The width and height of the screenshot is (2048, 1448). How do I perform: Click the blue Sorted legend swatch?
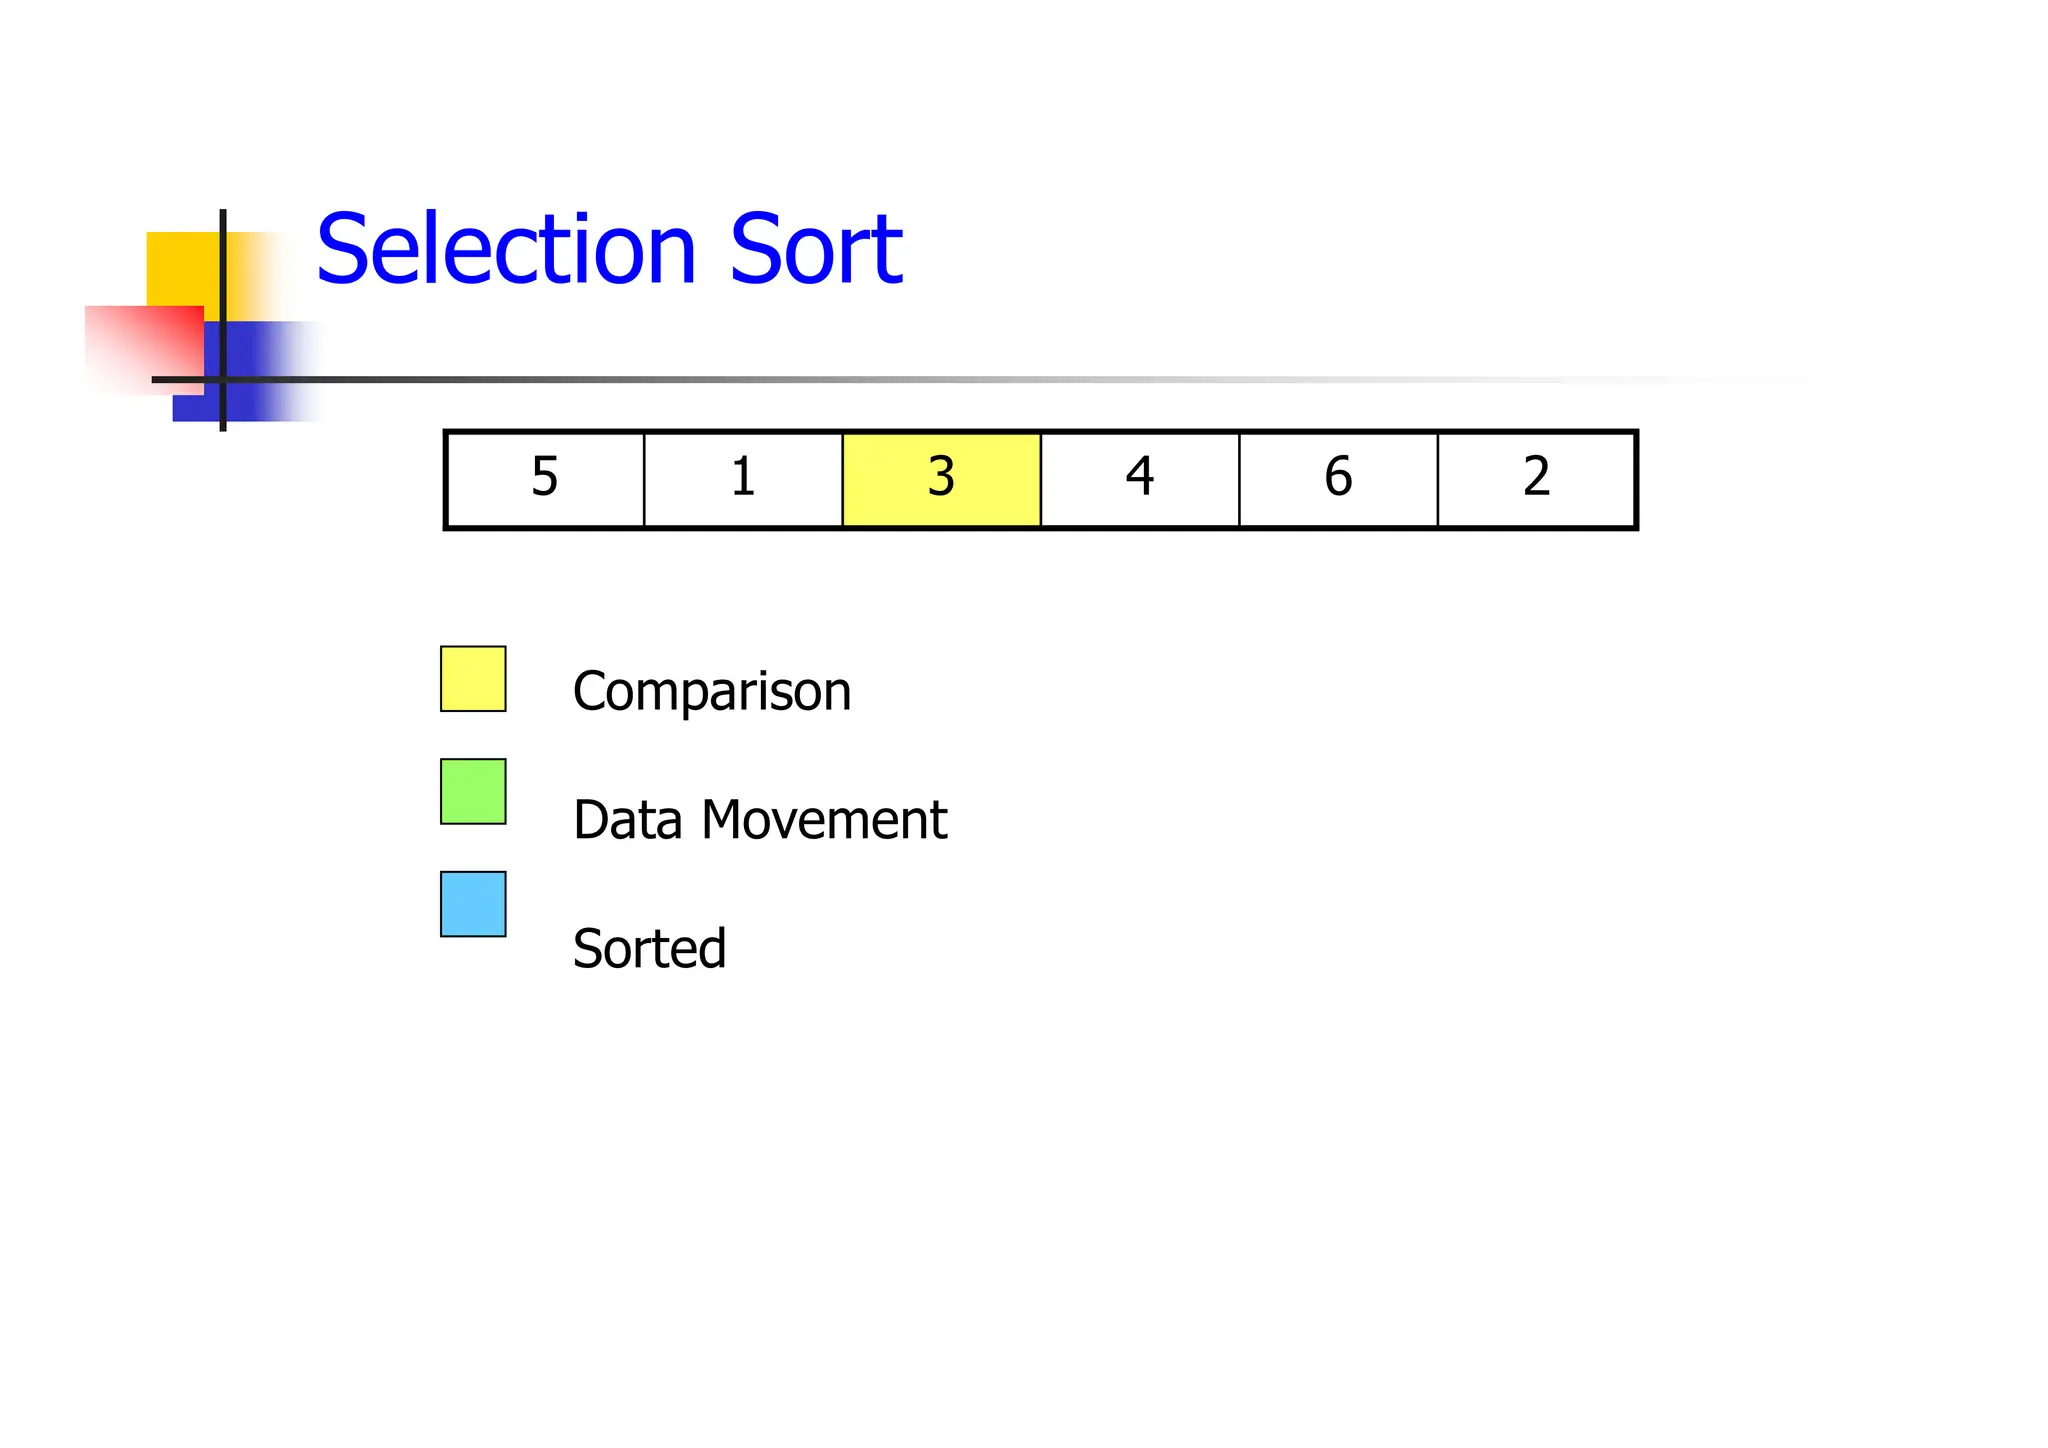[x=473, y=904]
